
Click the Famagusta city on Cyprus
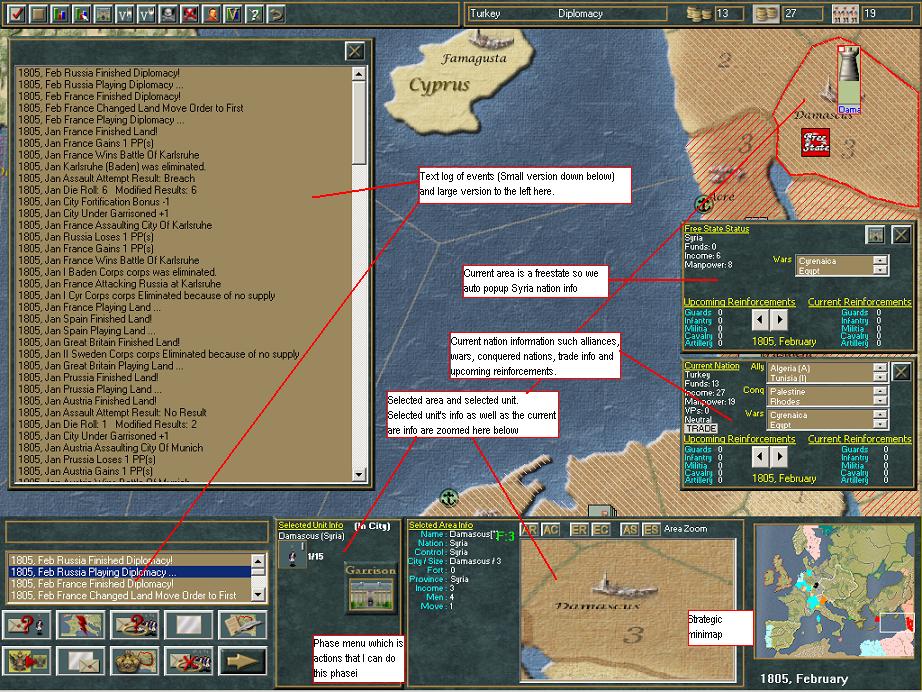pos(491,40)
